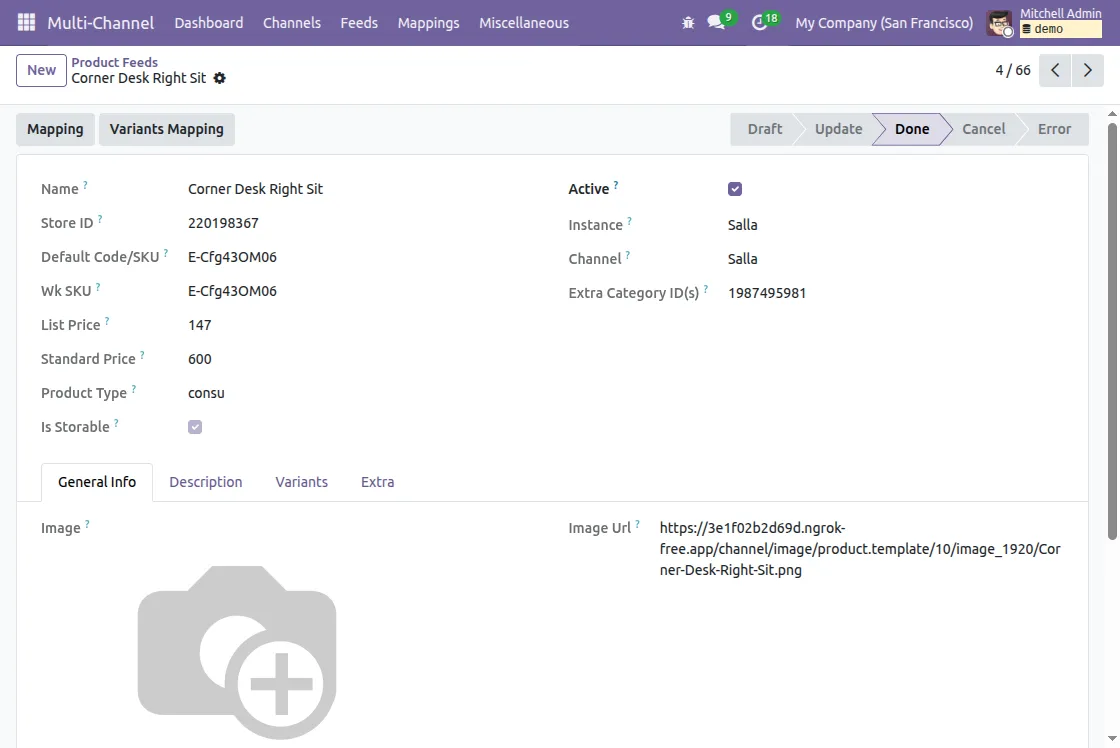Switch to the Description tab
Viewport: 1120px width, 748px height.
(205, 482)
